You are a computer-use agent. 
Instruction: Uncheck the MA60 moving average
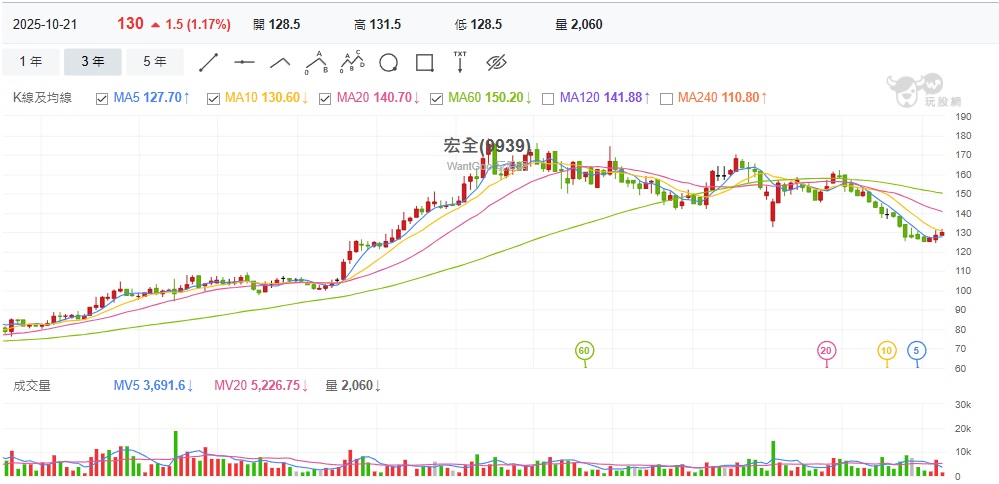[437, 98]
